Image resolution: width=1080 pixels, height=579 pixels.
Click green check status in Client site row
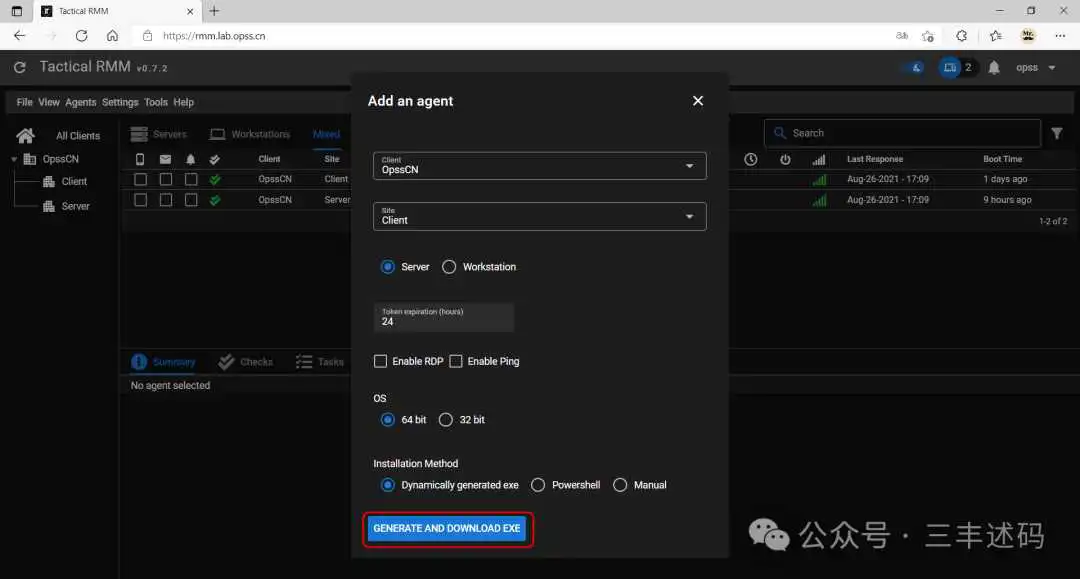(216, 179)
